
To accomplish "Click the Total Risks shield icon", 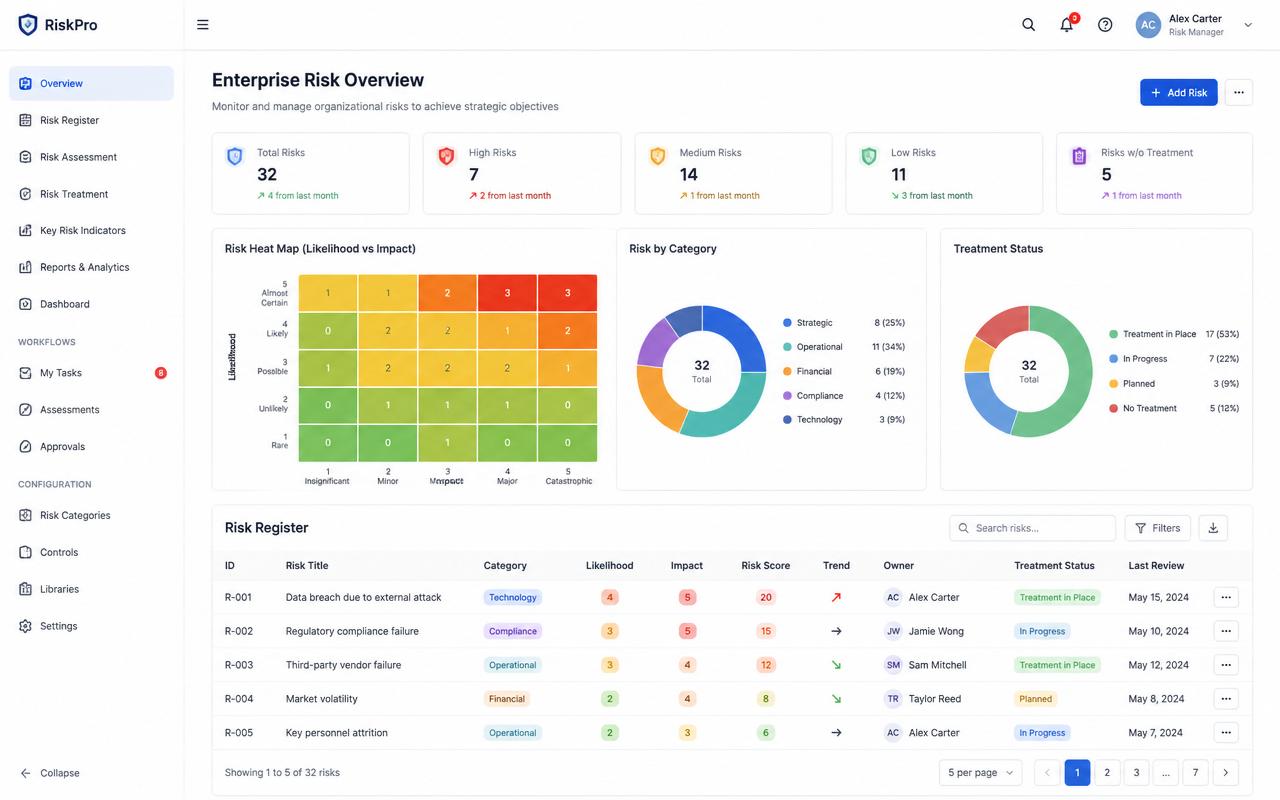I will 235,156.
